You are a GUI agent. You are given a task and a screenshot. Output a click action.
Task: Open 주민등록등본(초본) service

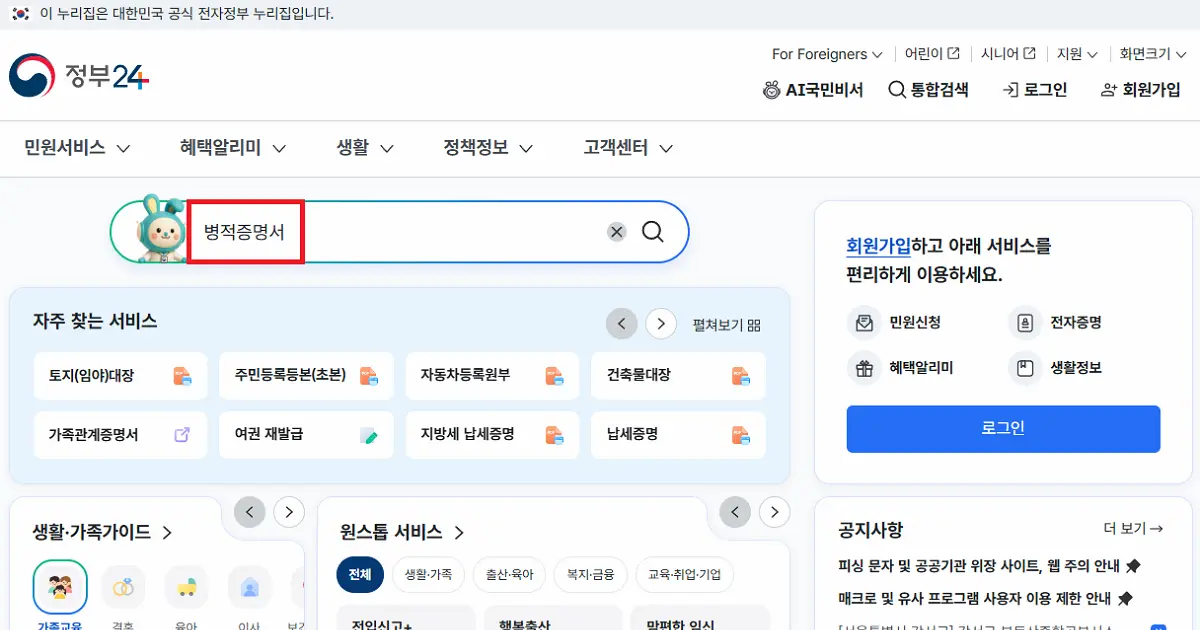(306, 376)
